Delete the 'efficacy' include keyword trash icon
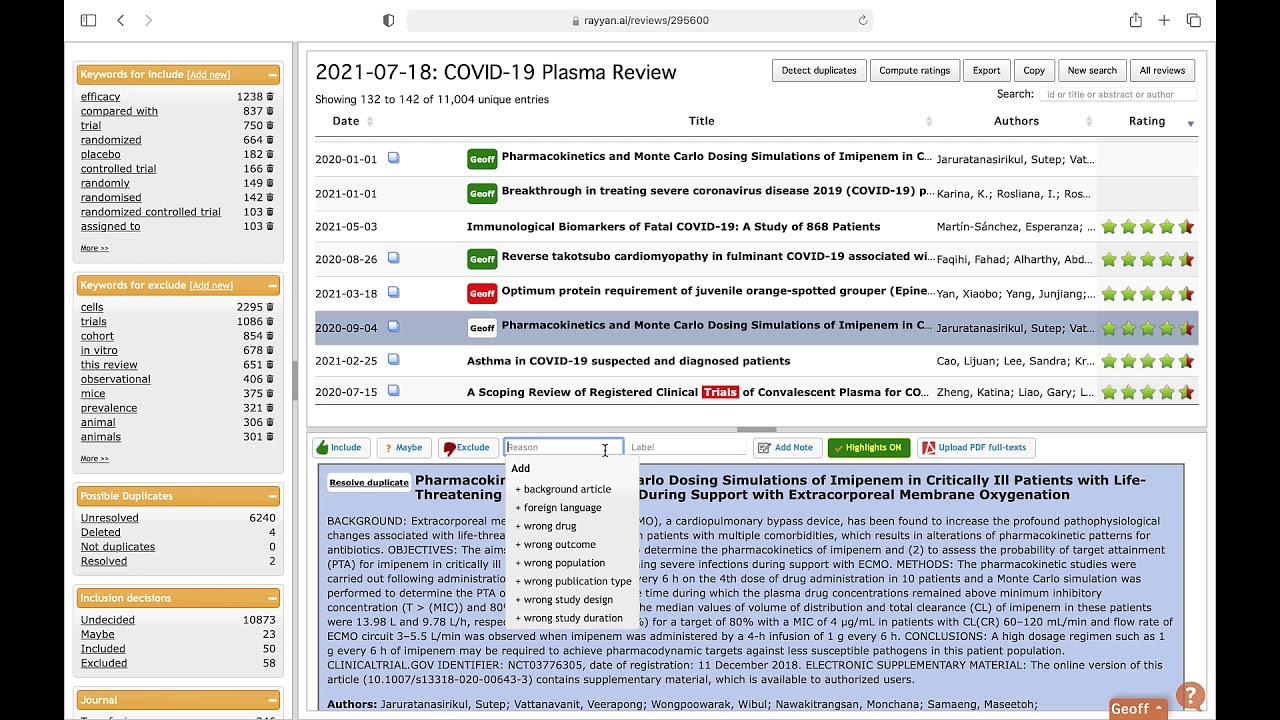Viewport: 1280px width, 720px height. coord(270,97)
